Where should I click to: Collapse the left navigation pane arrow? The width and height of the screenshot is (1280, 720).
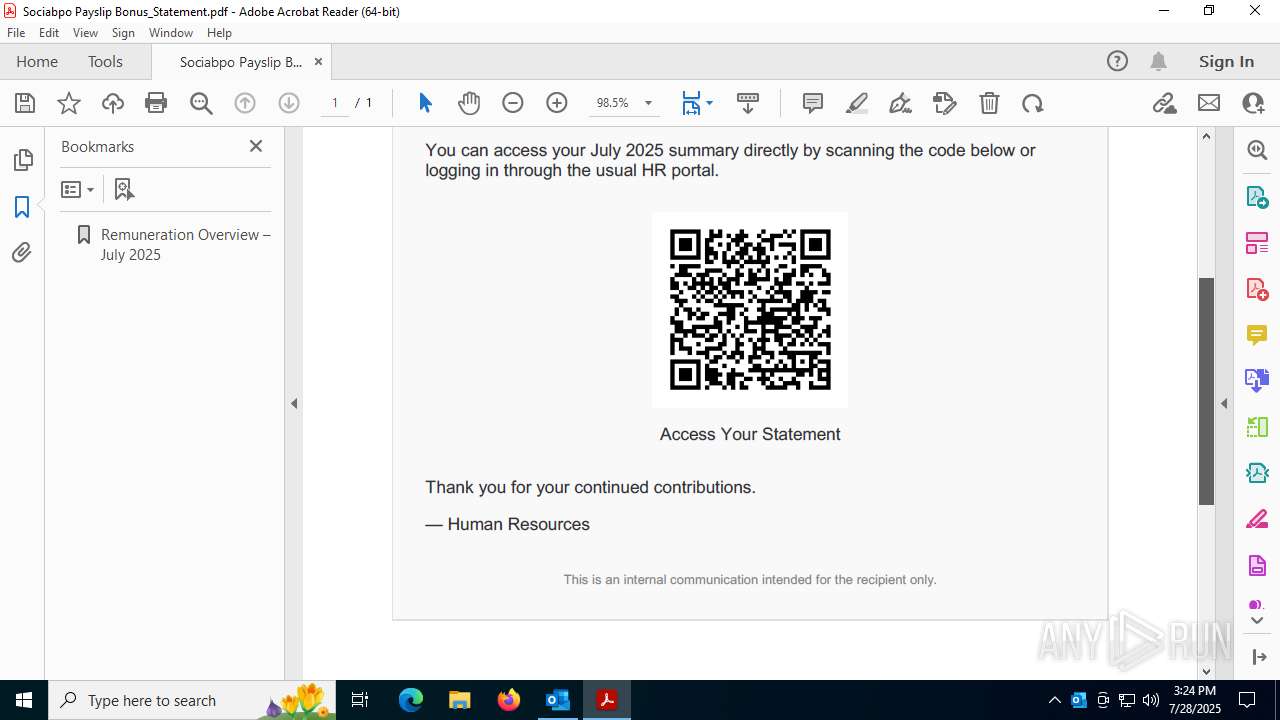pyautogui.click(x=294, y=404)
